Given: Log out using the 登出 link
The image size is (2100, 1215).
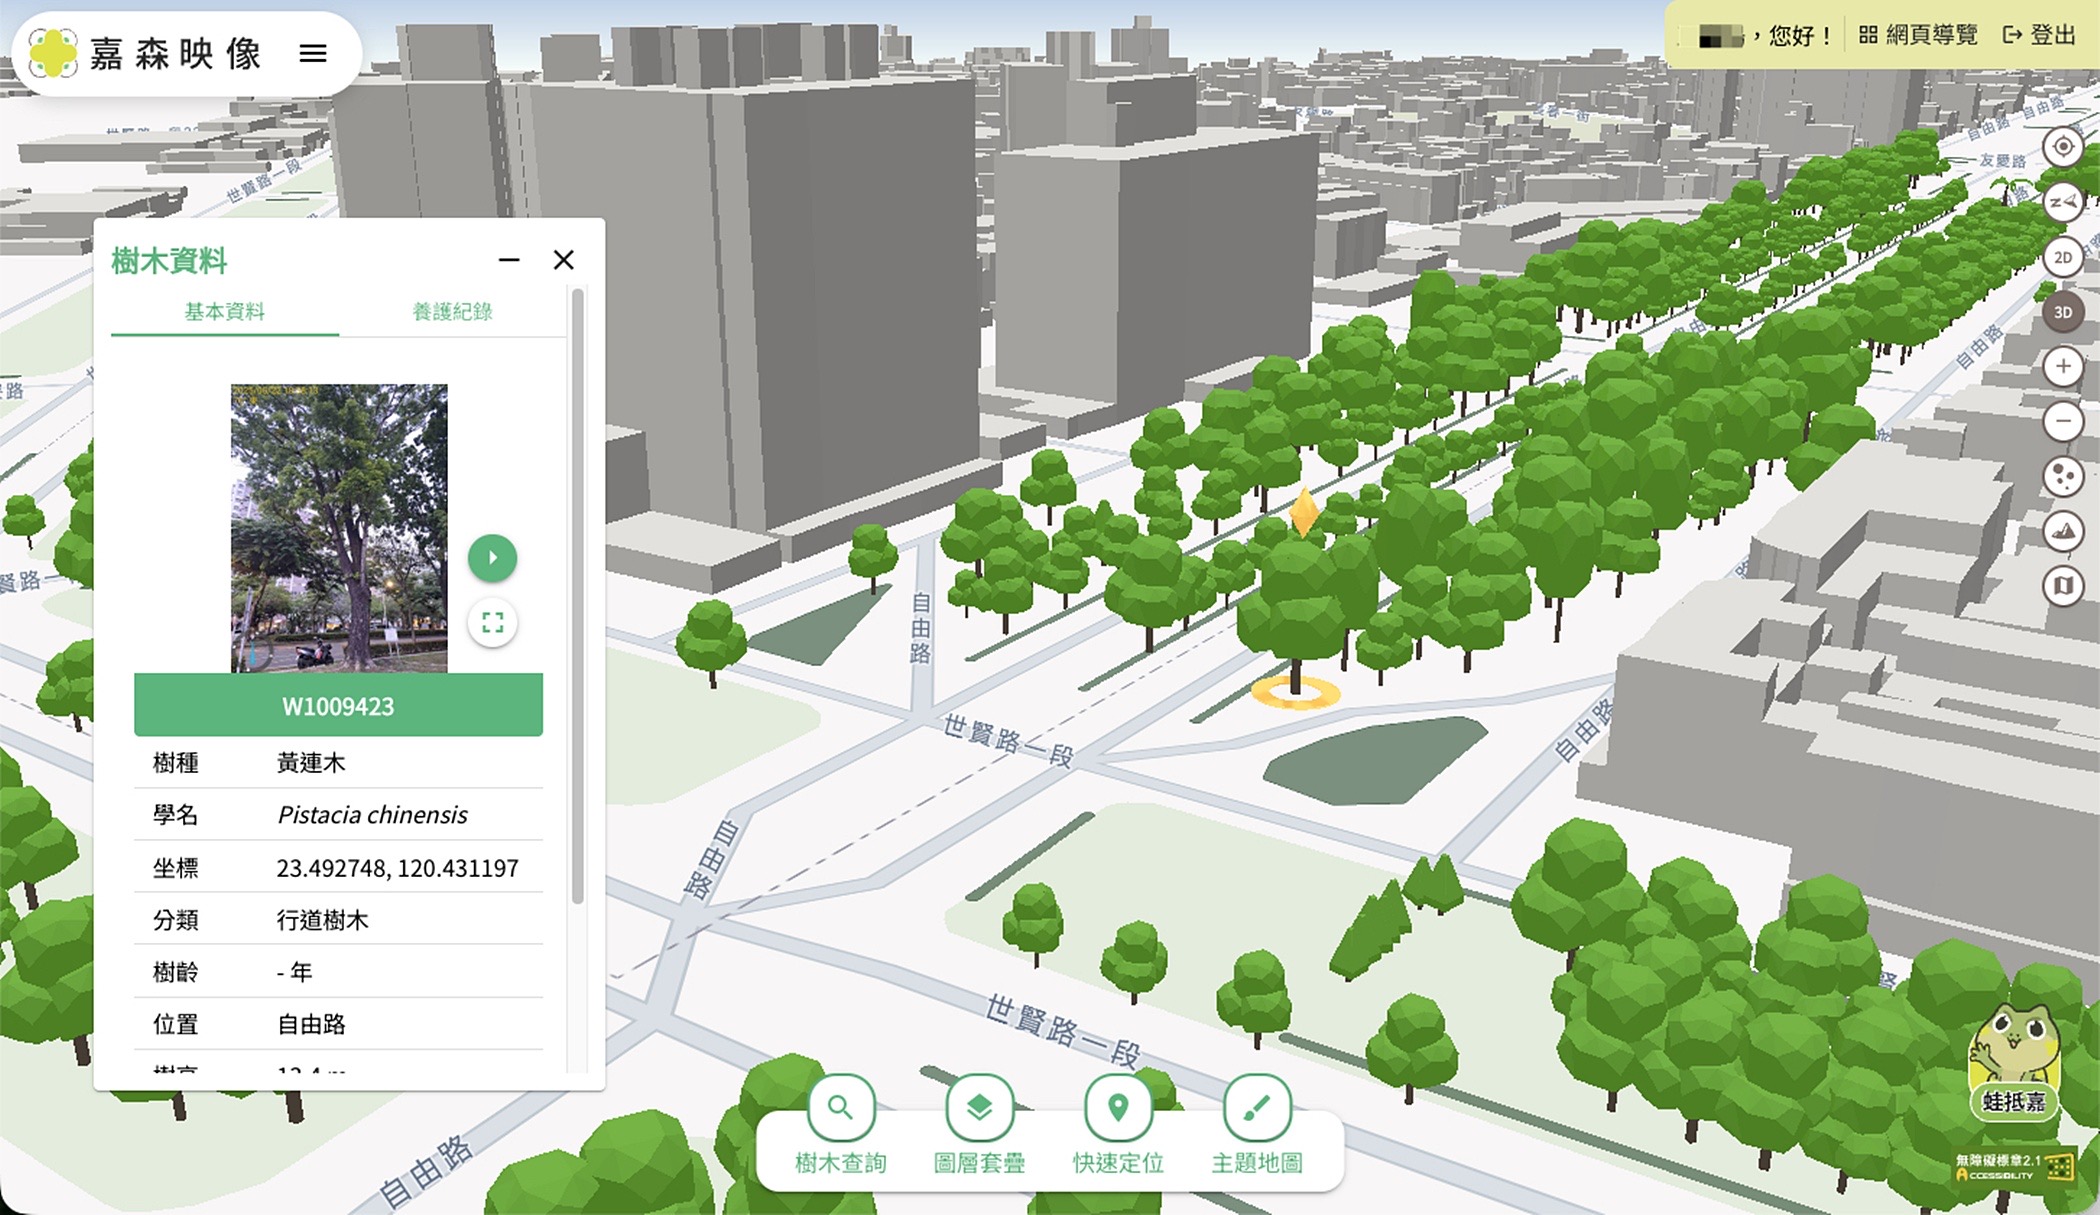Looking at the screenshot, I should click(2039, 35).
